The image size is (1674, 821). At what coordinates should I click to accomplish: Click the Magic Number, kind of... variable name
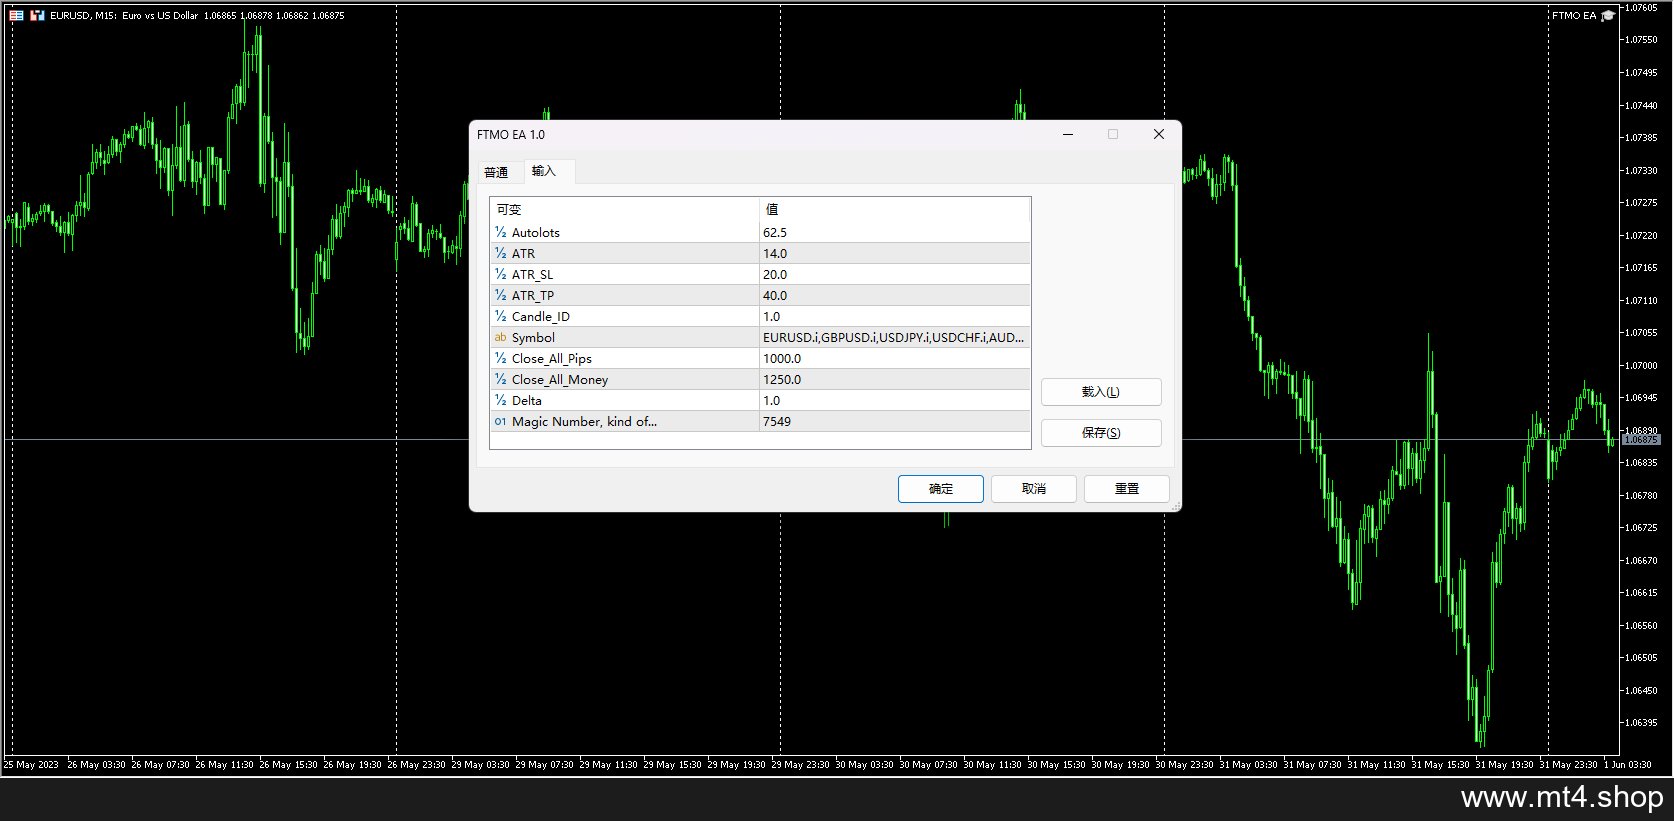[584, 421]
